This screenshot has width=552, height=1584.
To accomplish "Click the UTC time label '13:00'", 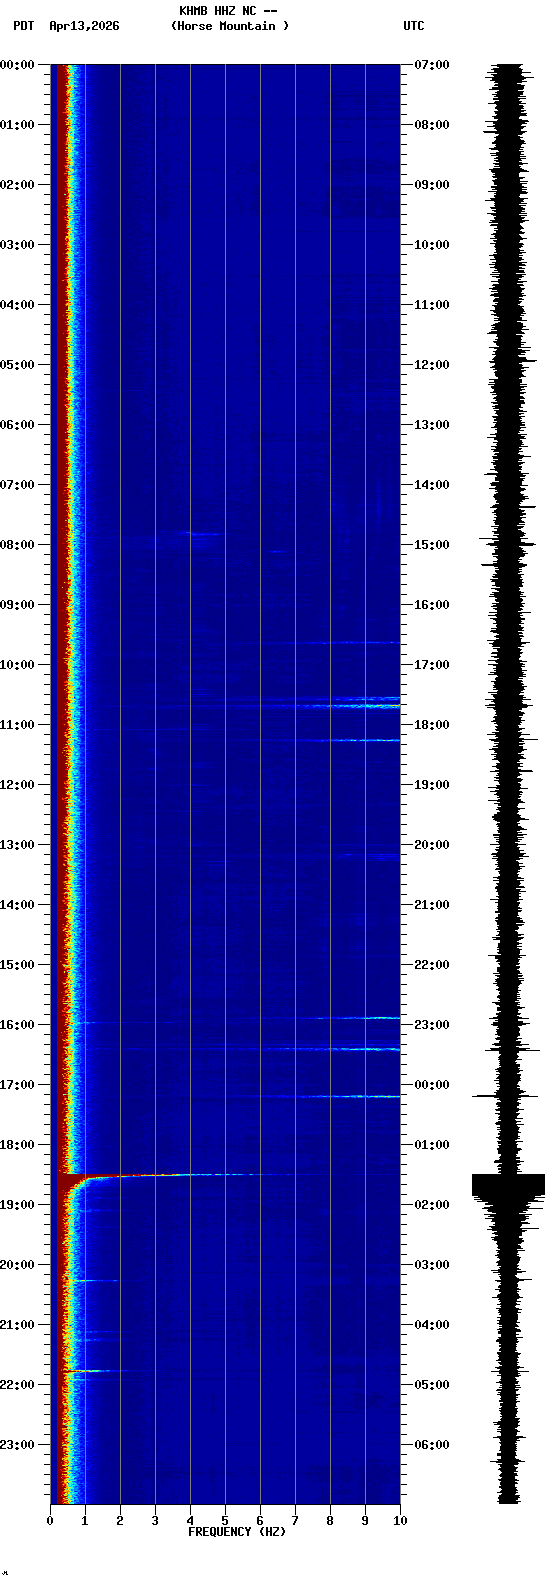I will (432, 425).
